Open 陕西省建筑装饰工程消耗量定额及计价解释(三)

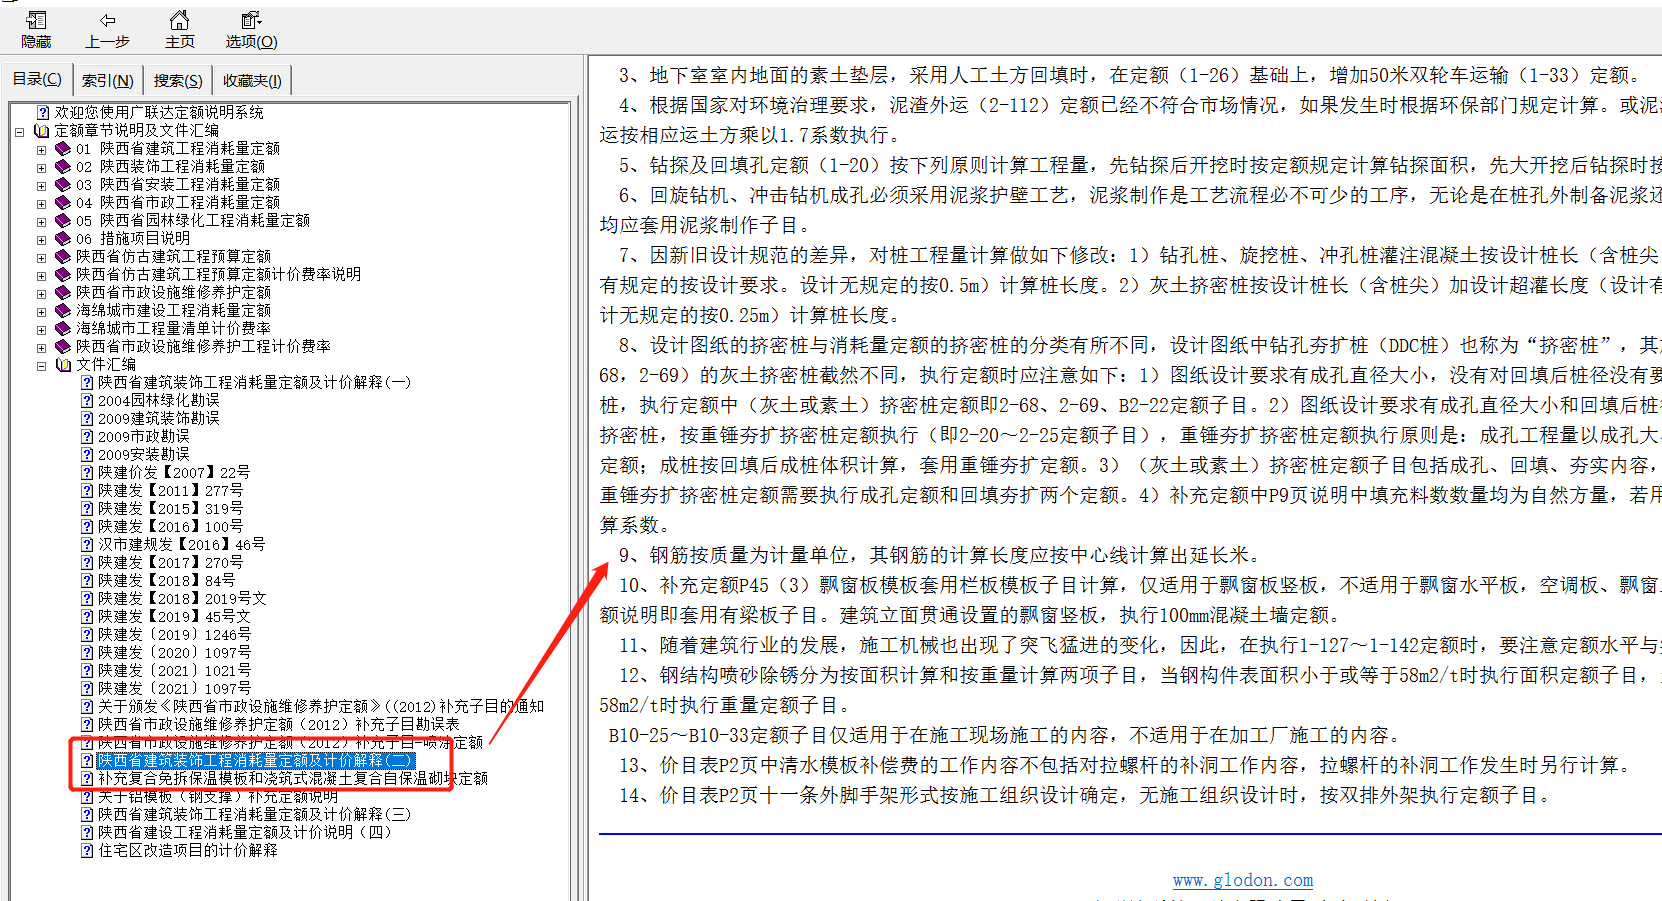(x=254, y=814)
